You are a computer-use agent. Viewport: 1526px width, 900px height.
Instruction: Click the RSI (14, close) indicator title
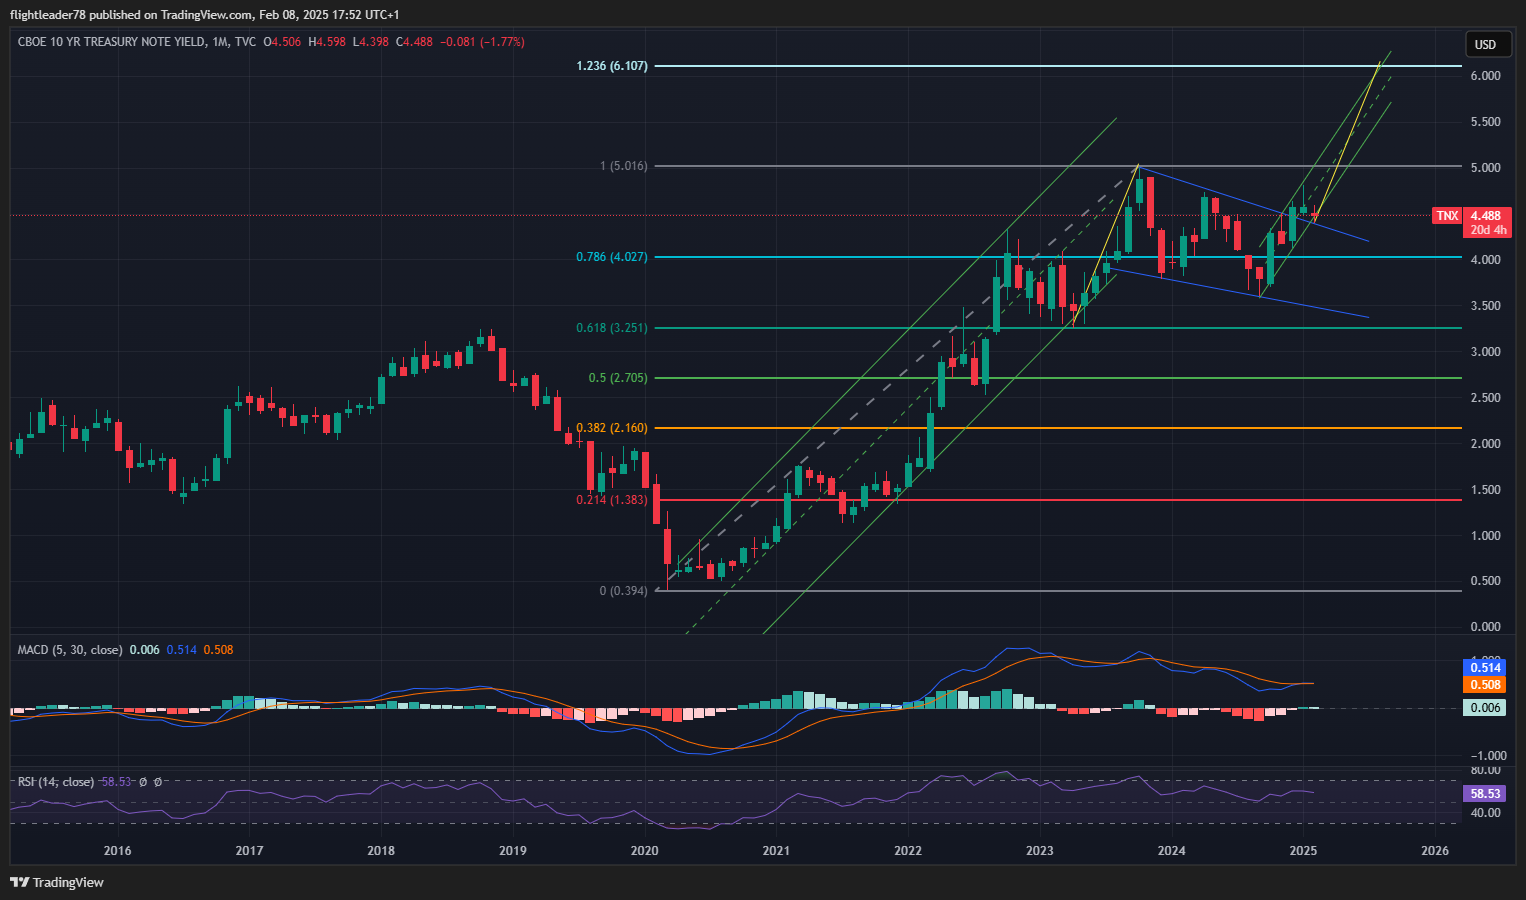[56, 782]
